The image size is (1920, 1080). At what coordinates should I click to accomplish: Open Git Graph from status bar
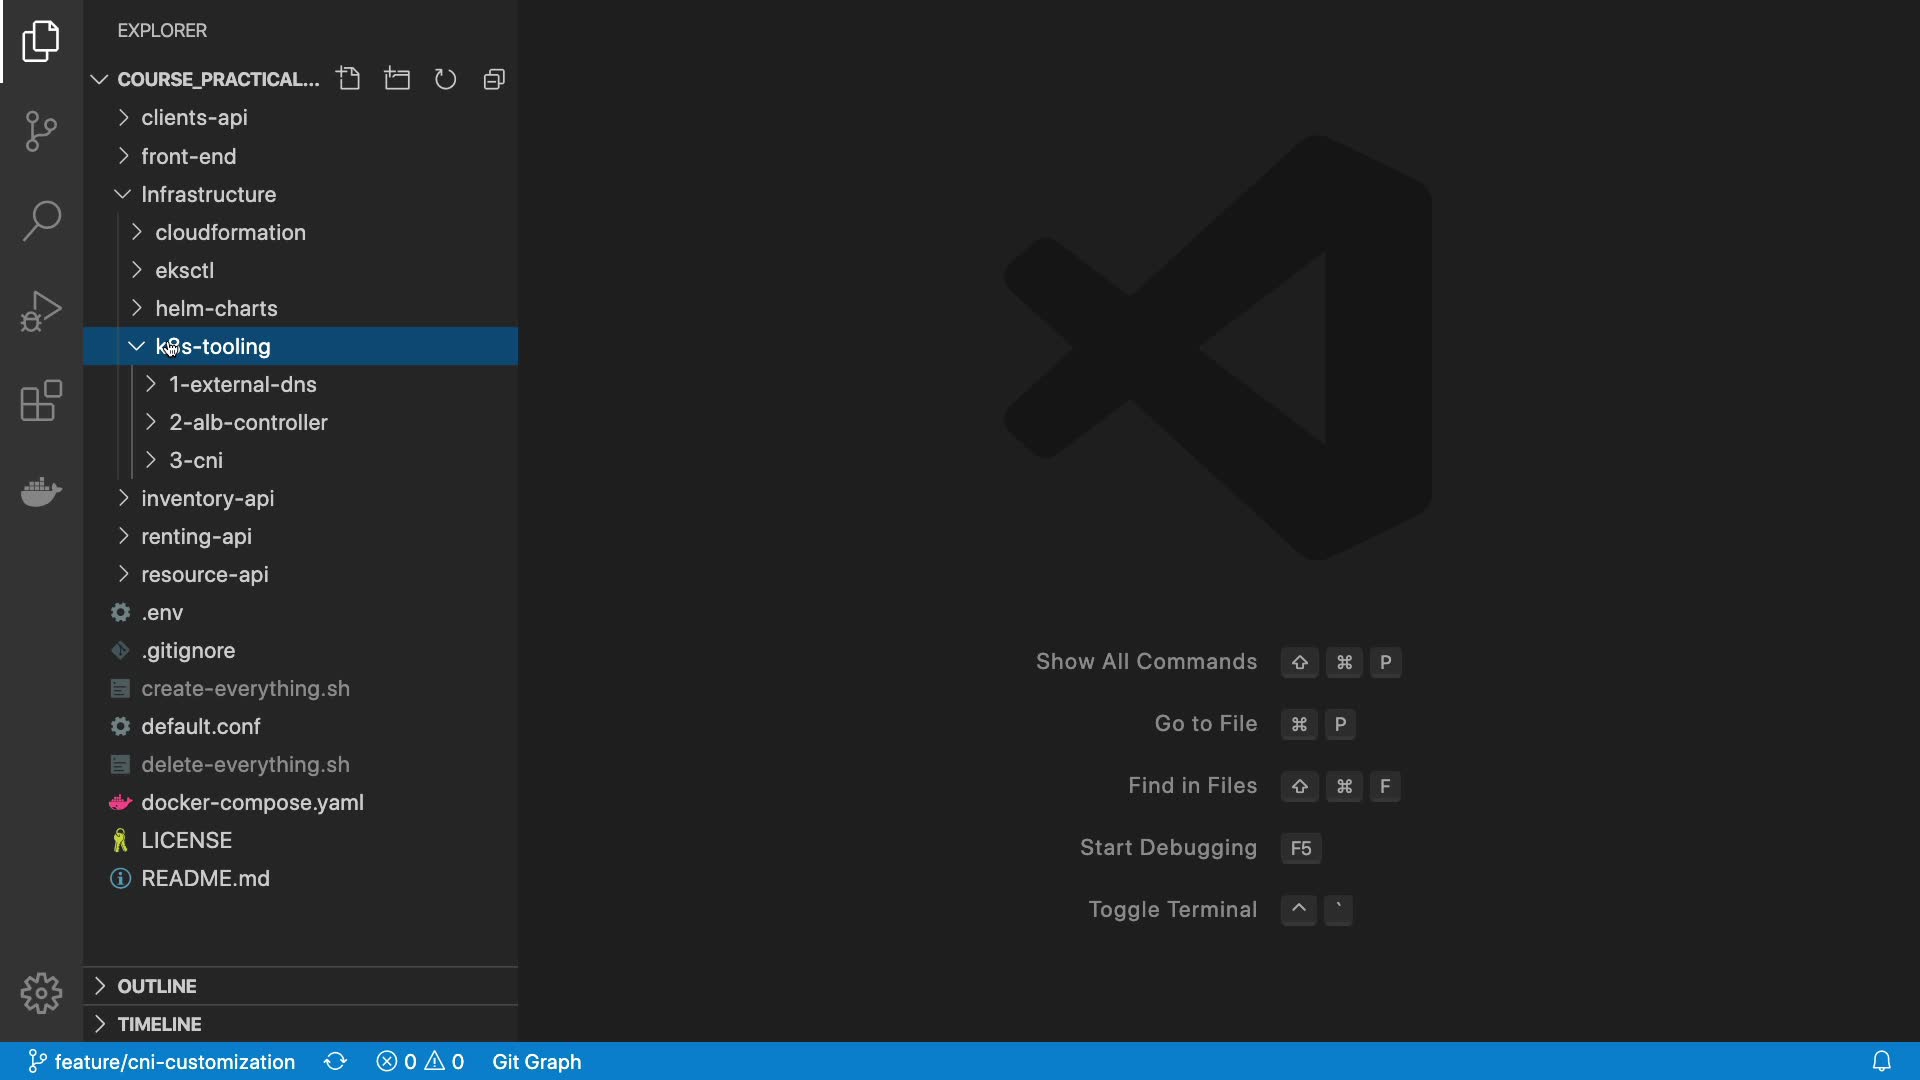pyautogui.click(x=536, y=1062)
